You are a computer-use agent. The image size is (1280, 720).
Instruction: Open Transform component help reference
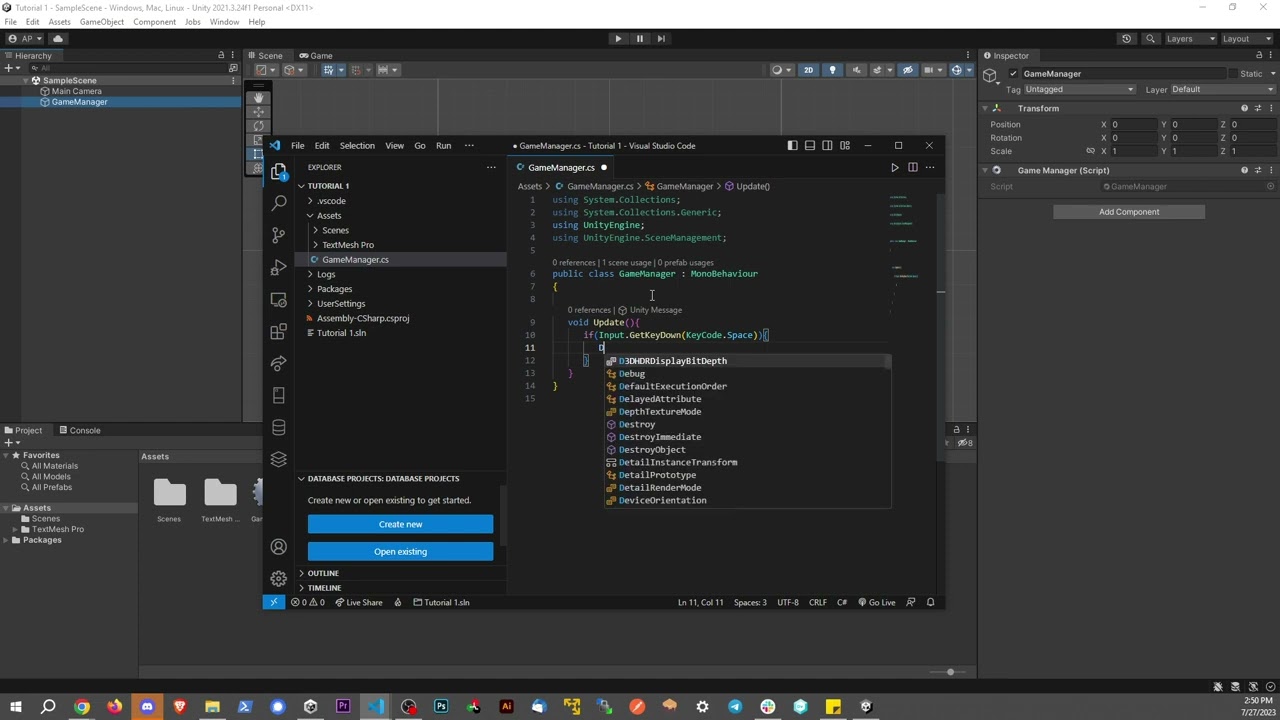coord(1244,108)
